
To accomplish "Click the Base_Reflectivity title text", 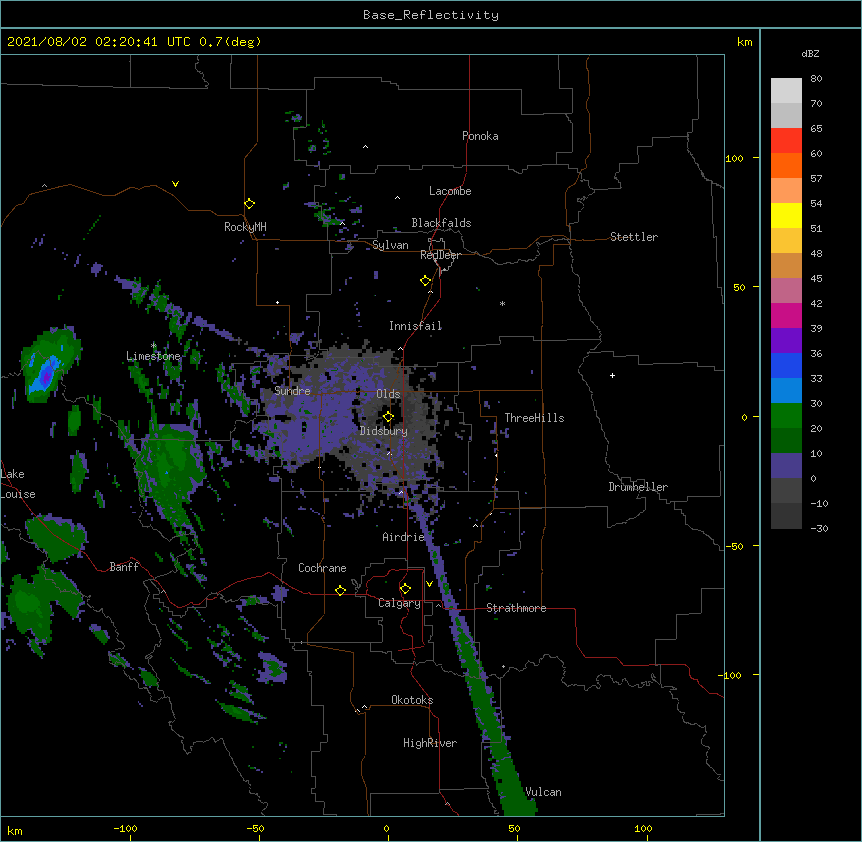I will click(x=430, y=15).
